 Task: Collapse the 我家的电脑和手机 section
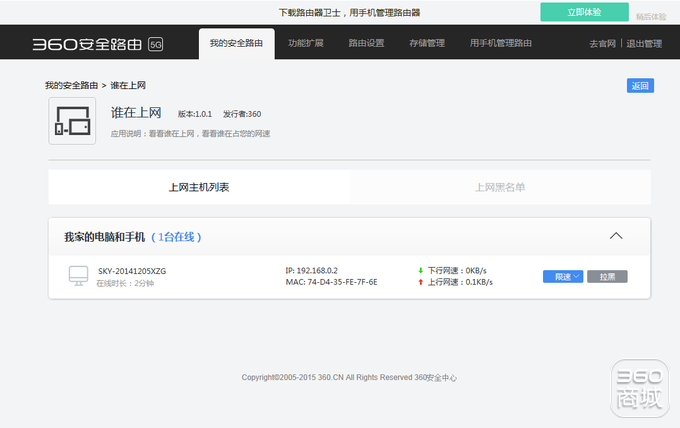click(x=616, y=236)
